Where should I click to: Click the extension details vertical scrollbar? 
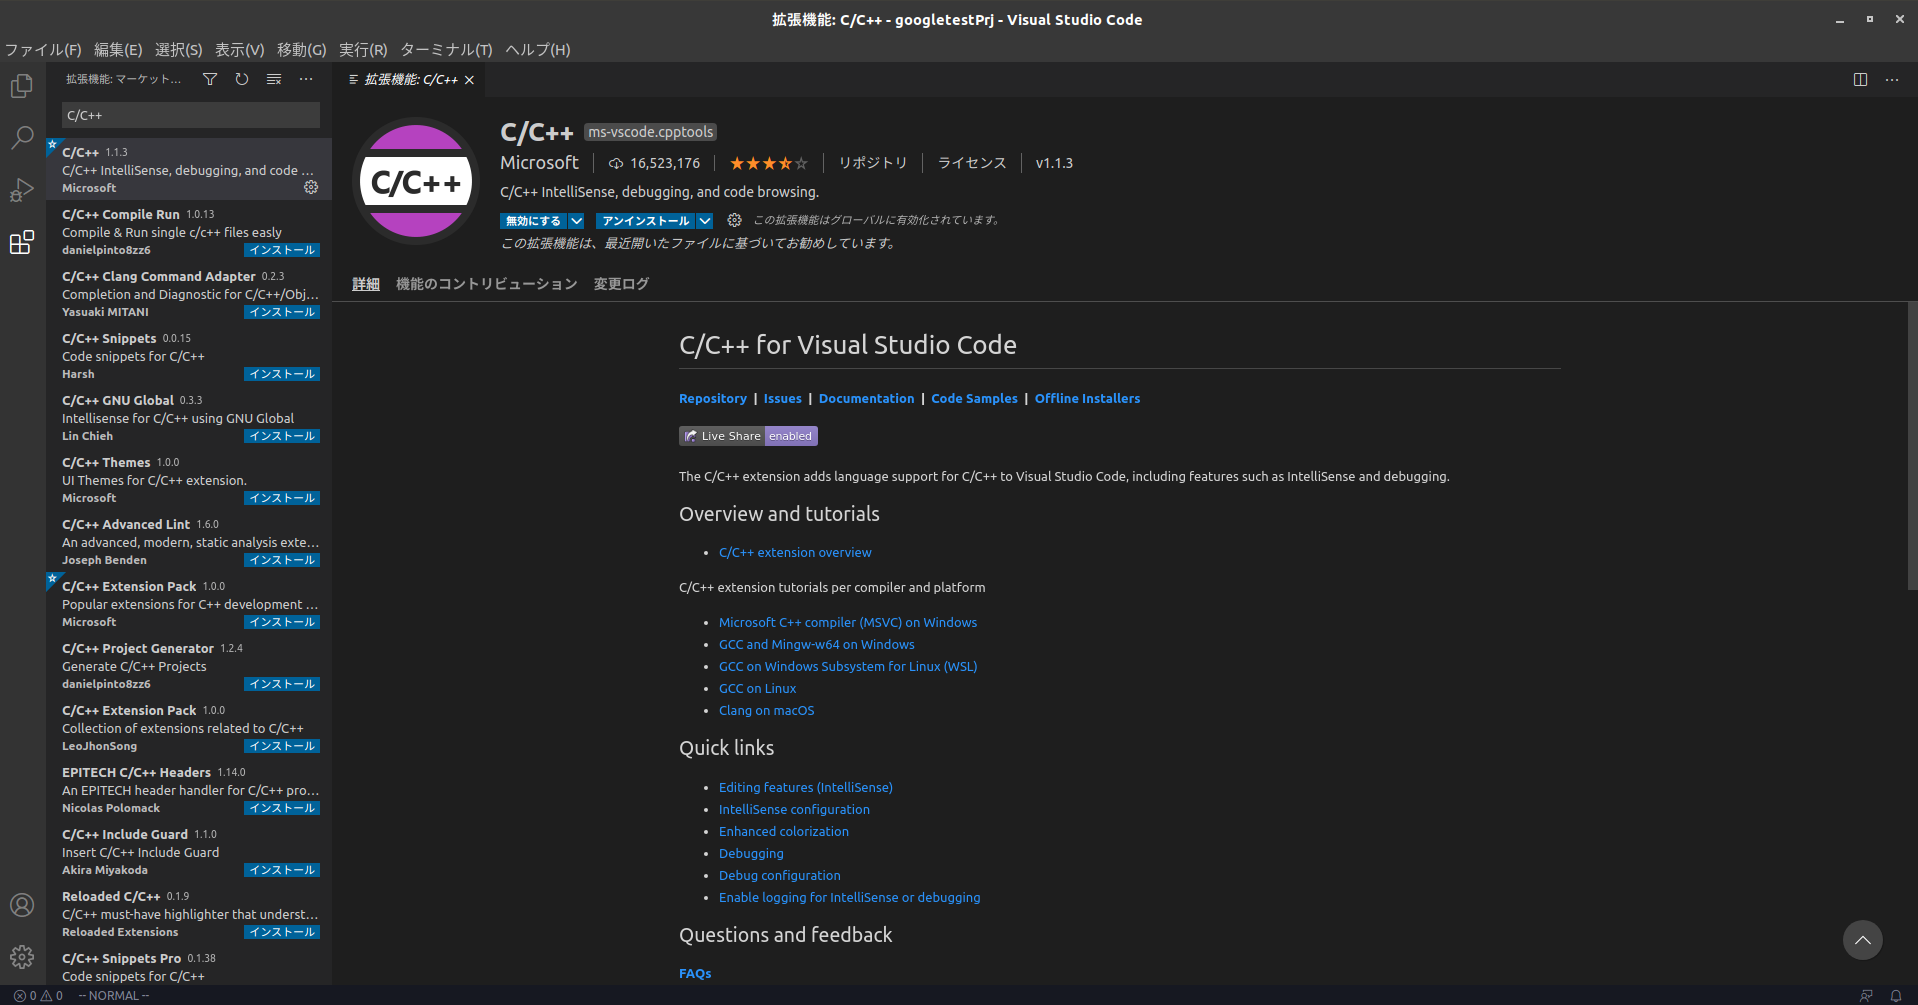tap(1912, 446)
